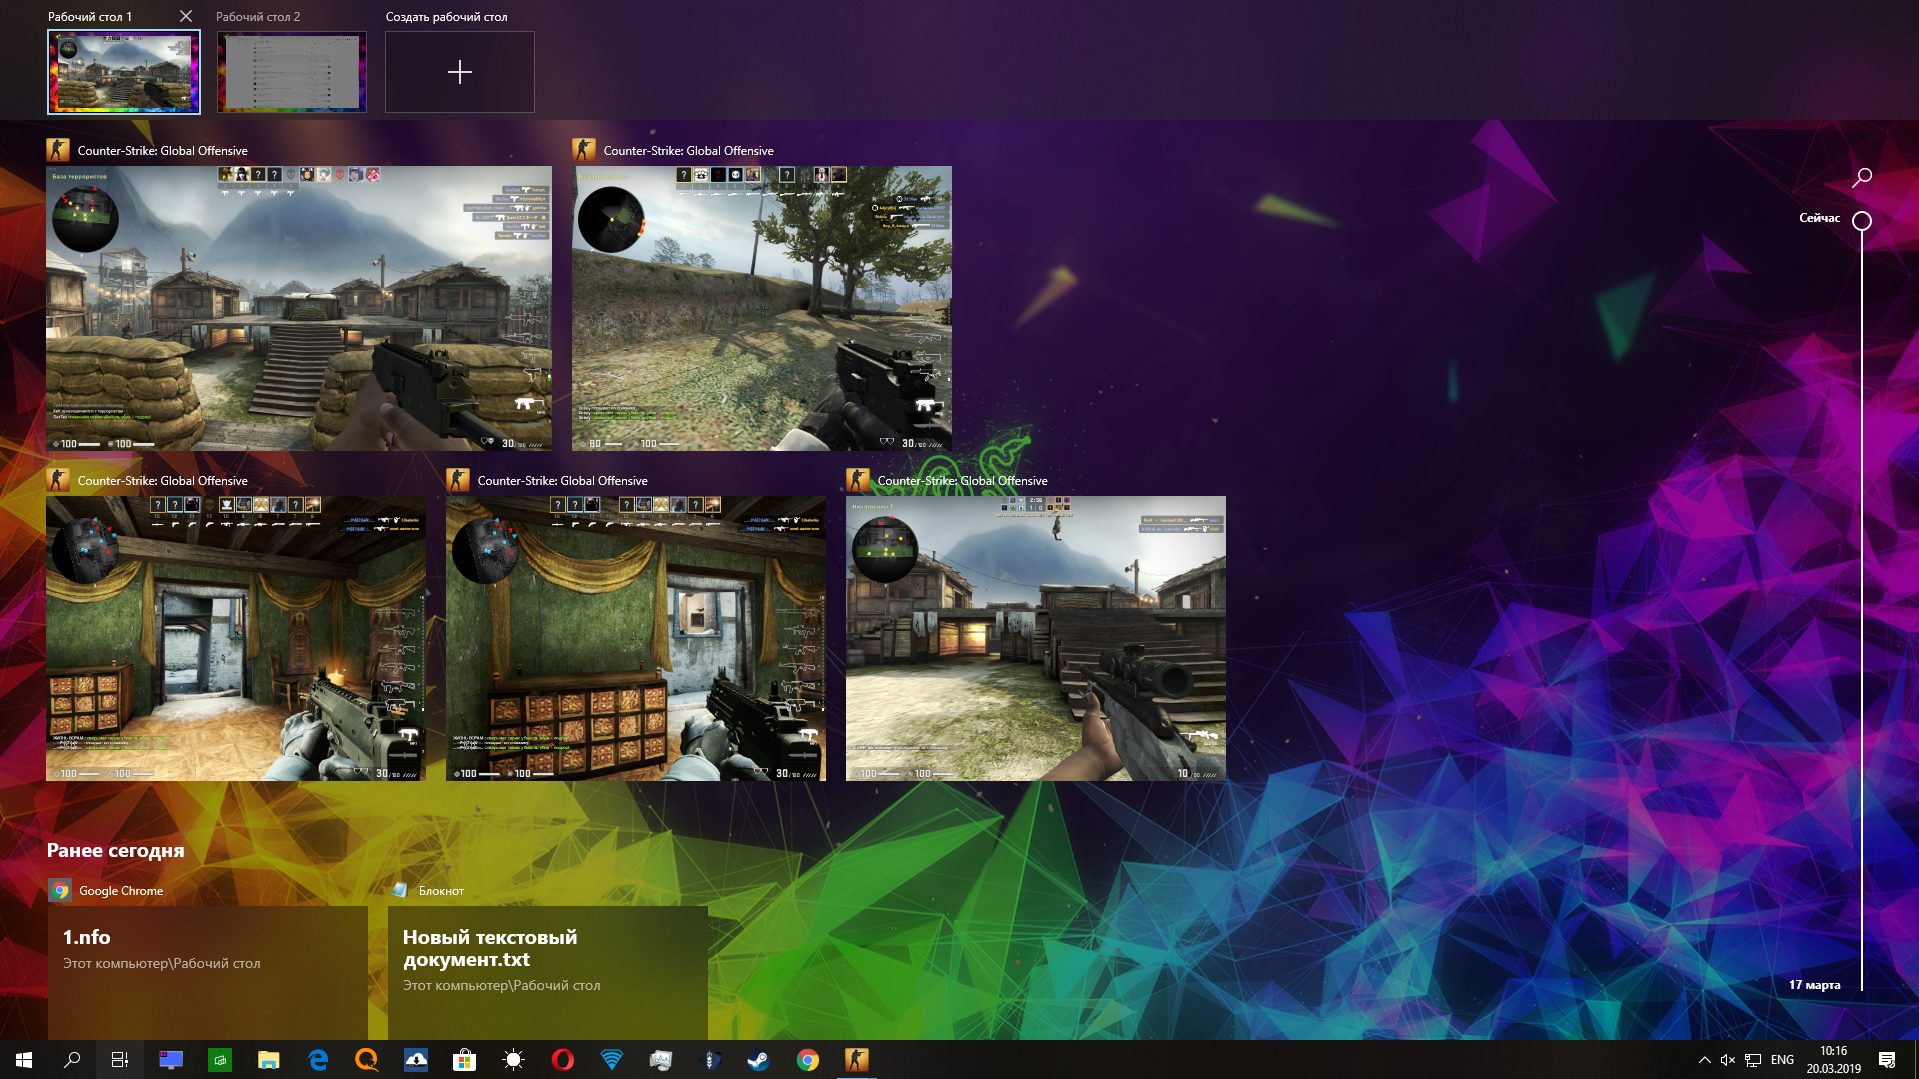Viewport: 1919px width, 1079px height.
Task: Close Рабочий стол 1 with the X
Action: pos(186,16)
